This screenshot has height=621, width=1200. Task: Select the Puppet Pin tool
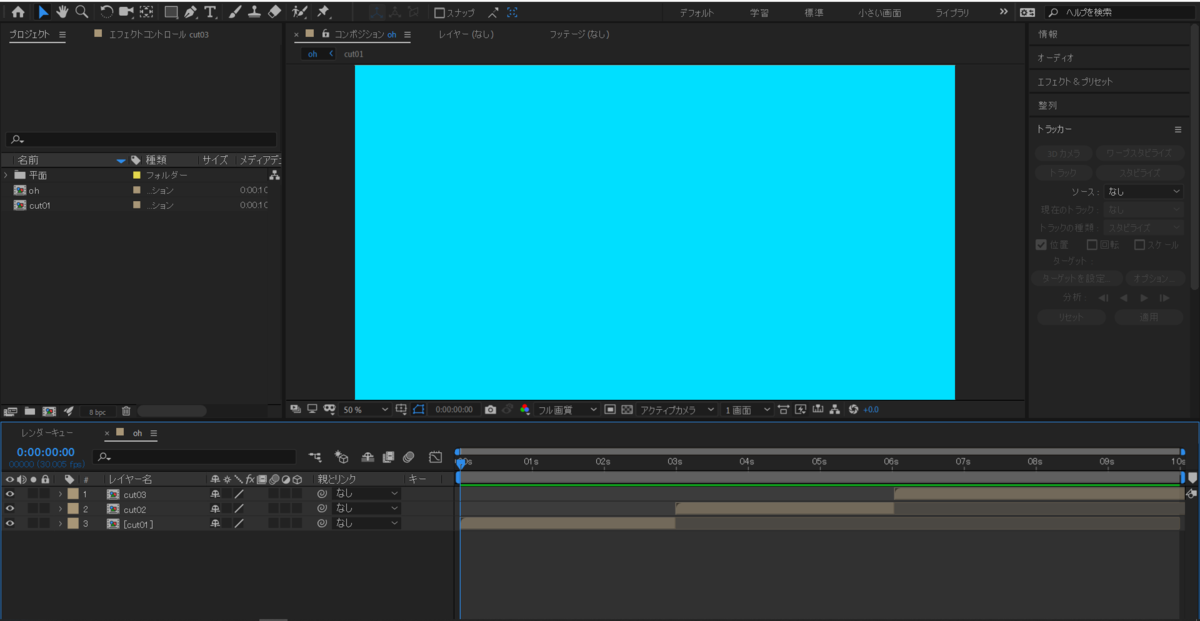[x=324, y=13]
